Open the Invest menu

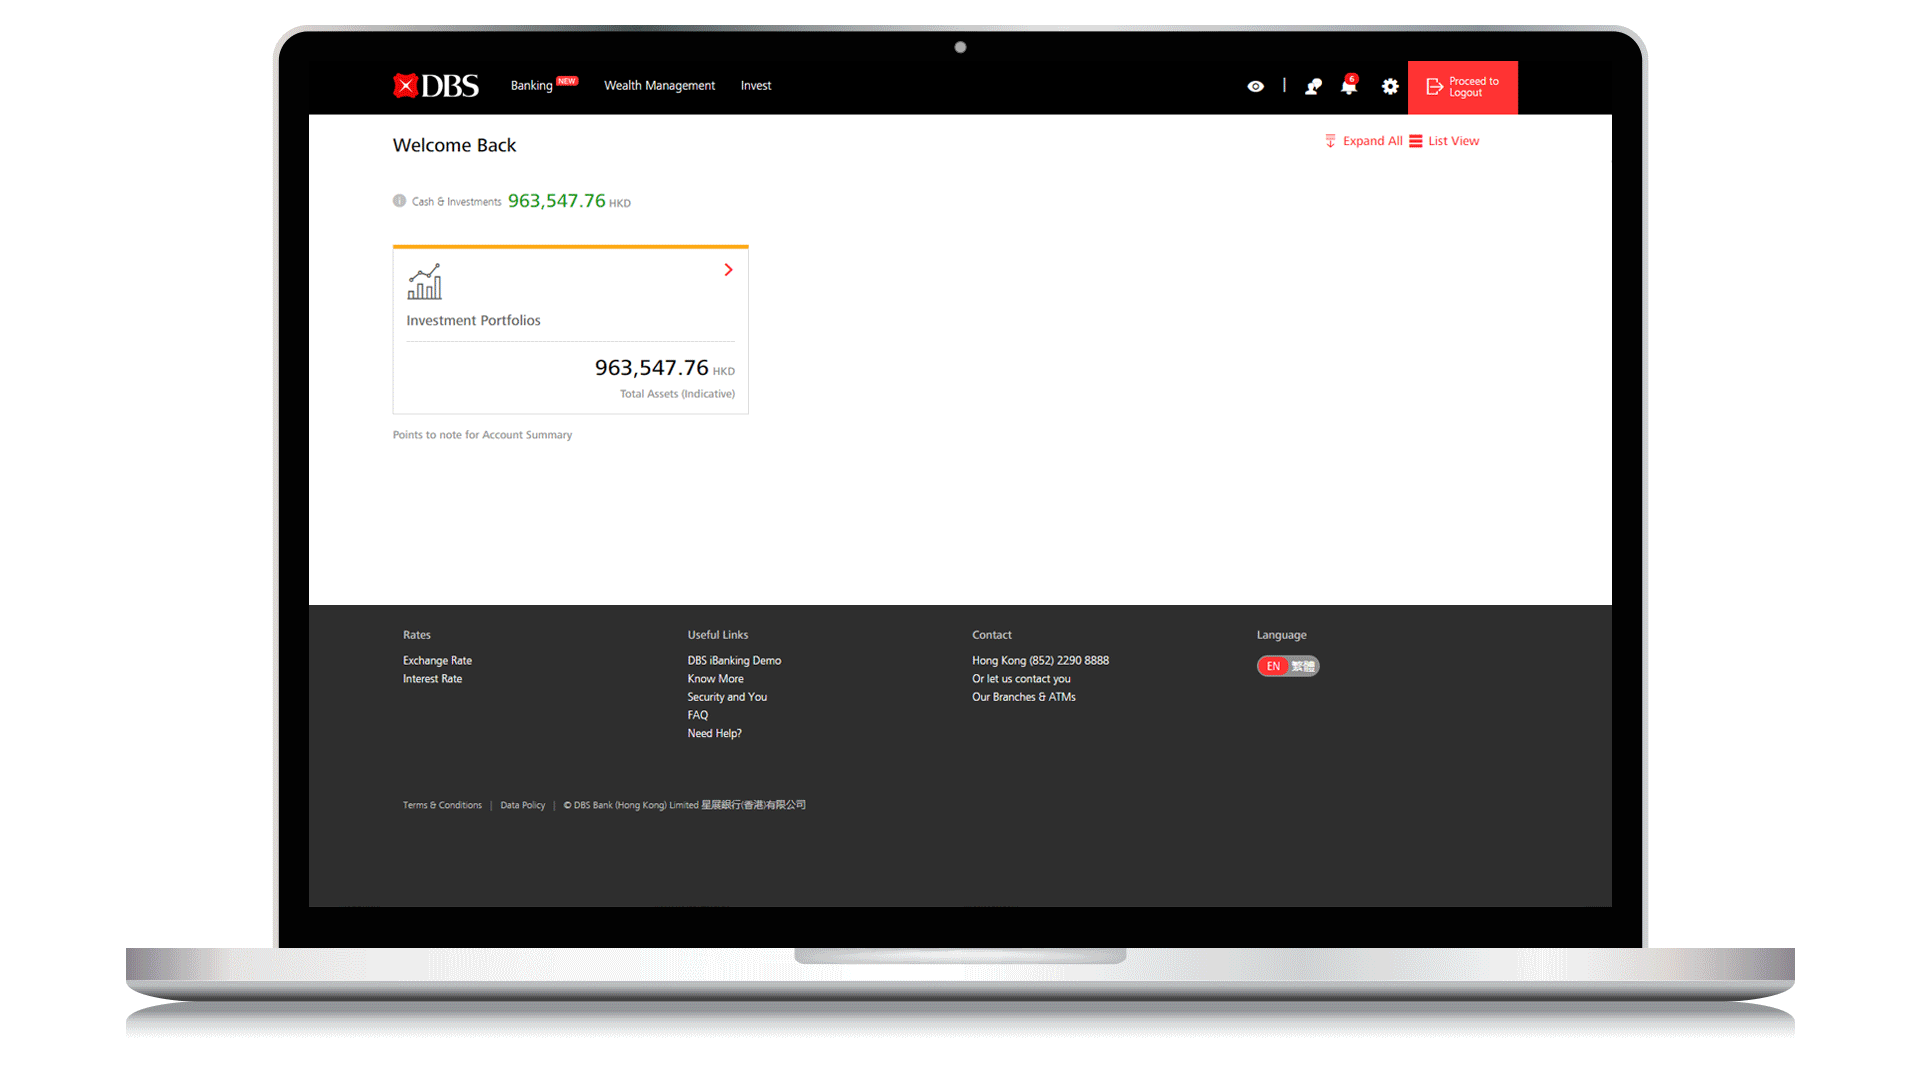pos(755,86)
